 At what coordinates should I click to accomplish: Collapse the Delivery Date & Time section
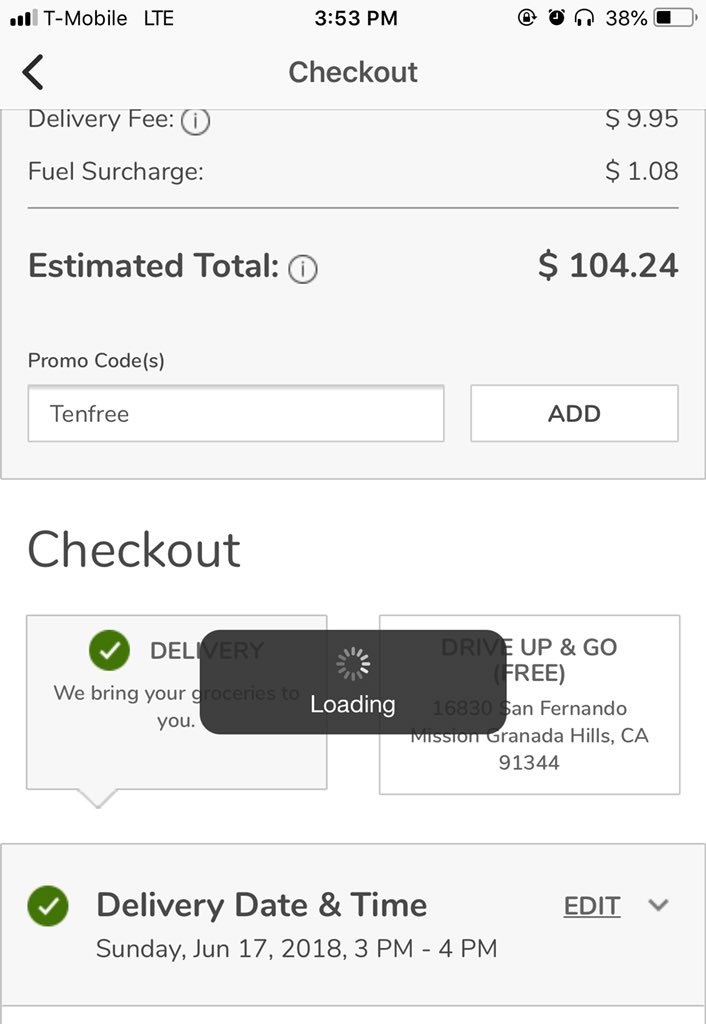[657, 905]
